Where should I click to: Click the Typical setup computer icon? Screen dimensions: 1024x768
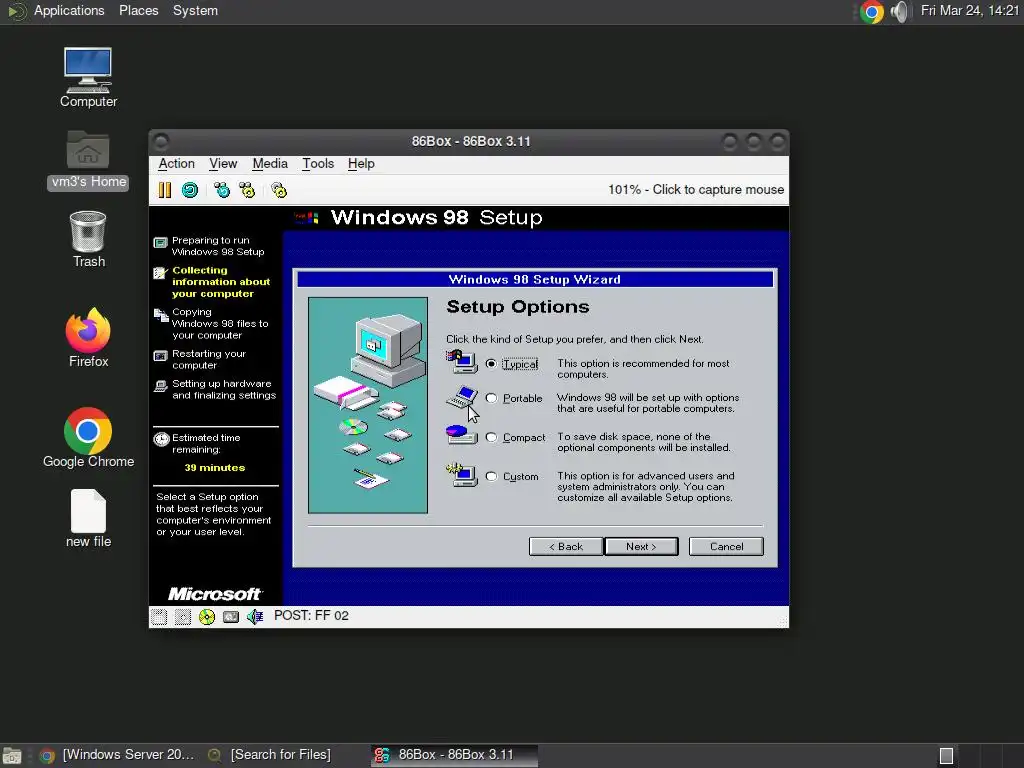[x=462, y=362]
